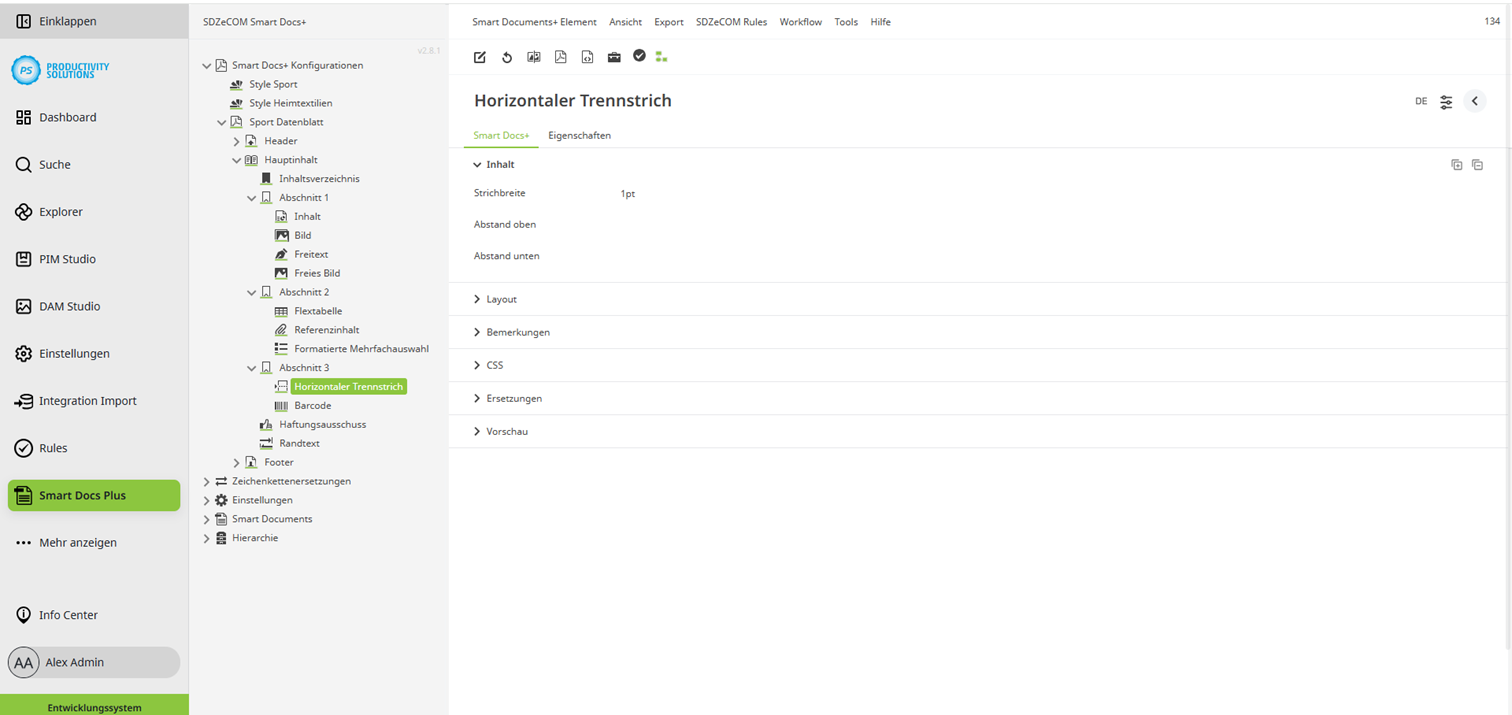Screen dimensions: 1512x715
Task: Select the green structure icon in the toolbar
Action: 661,57
